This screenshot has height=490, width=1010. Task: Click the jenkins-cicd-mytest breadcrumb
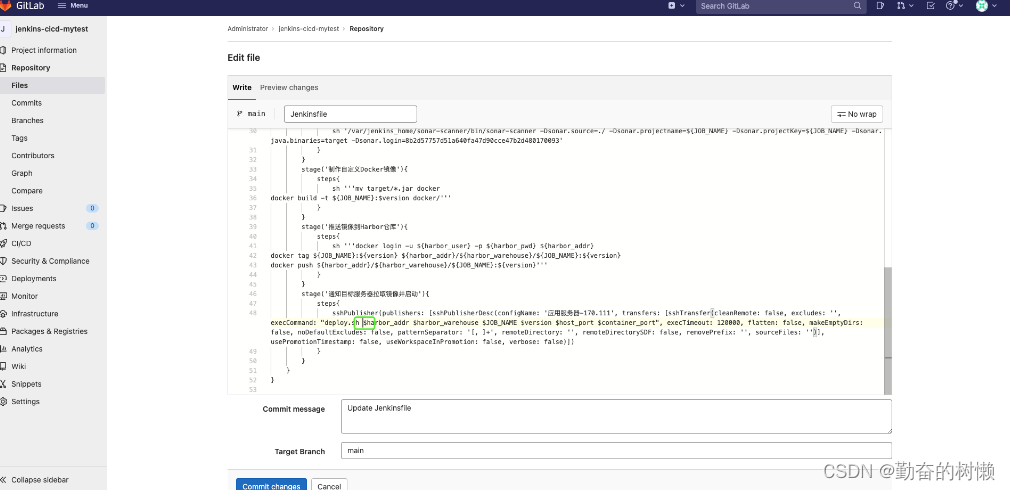point(309,29)
